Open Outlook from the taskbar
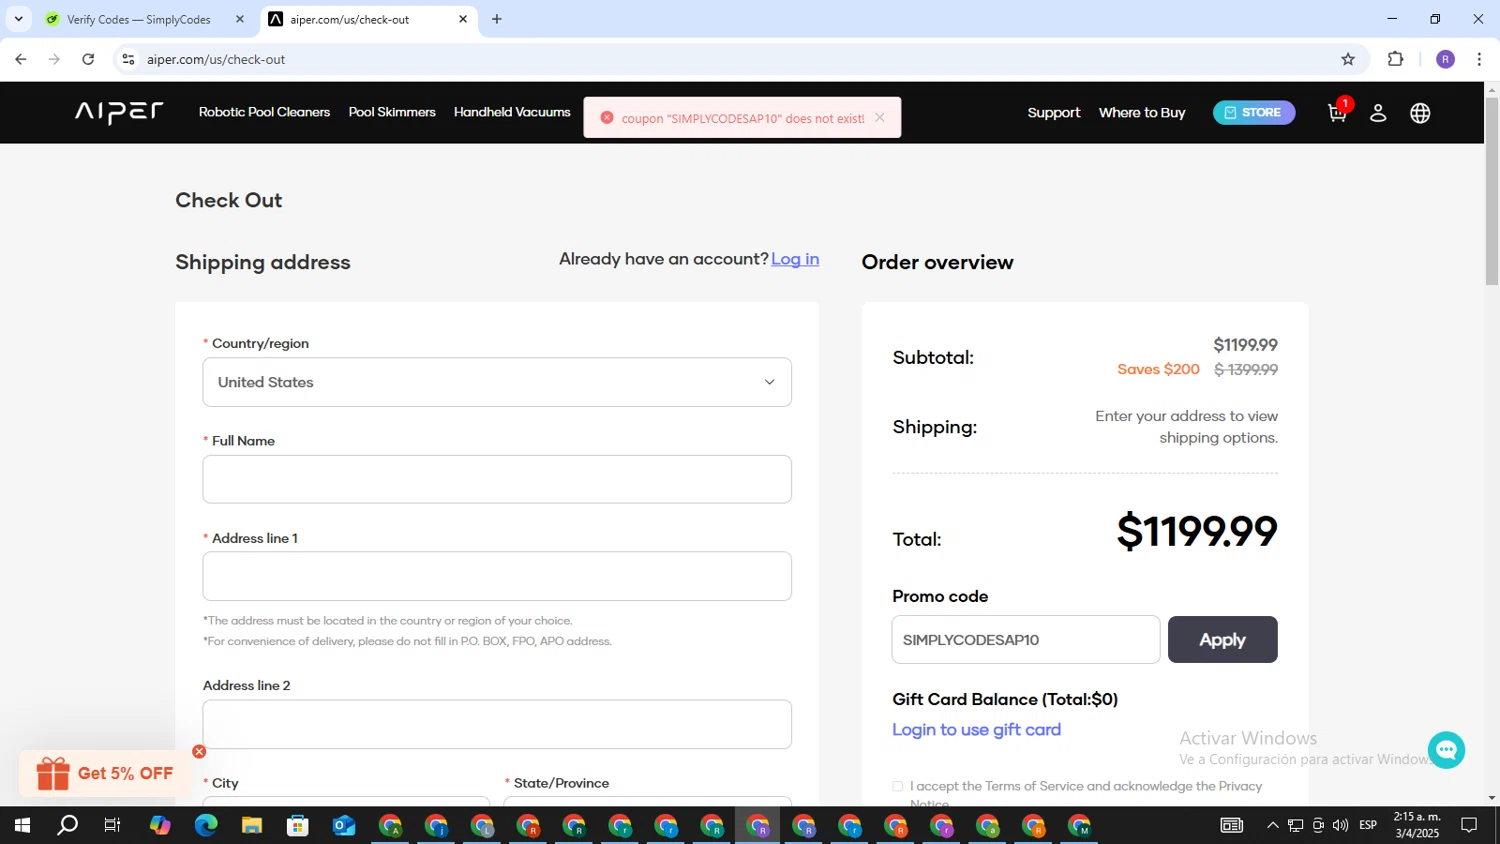This screenshot has height=844, width=1500. pyautogui.click(x=344, y=825)
